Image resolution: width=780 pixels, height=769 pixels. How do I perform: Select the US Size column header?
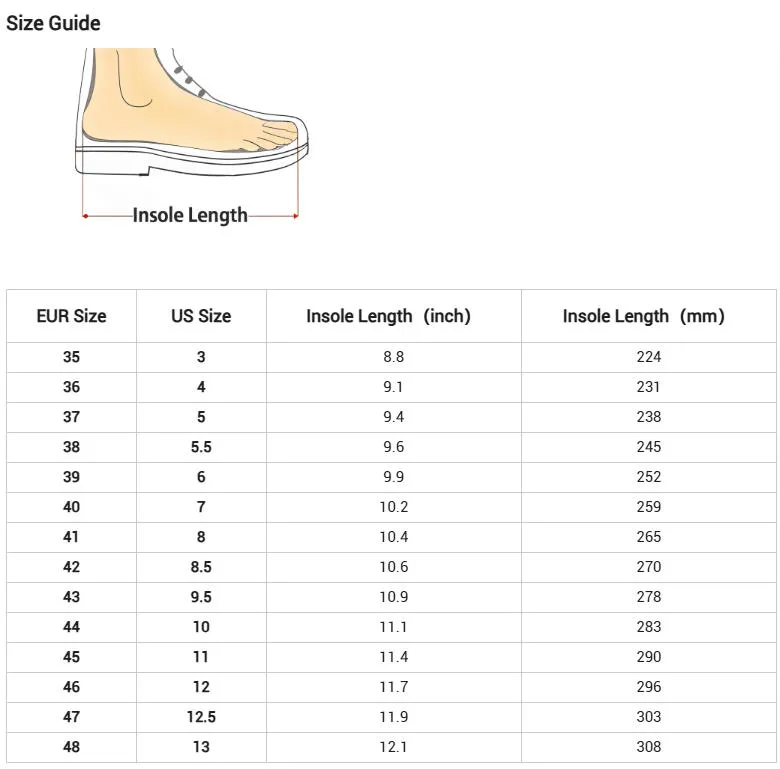pos(201,316)
